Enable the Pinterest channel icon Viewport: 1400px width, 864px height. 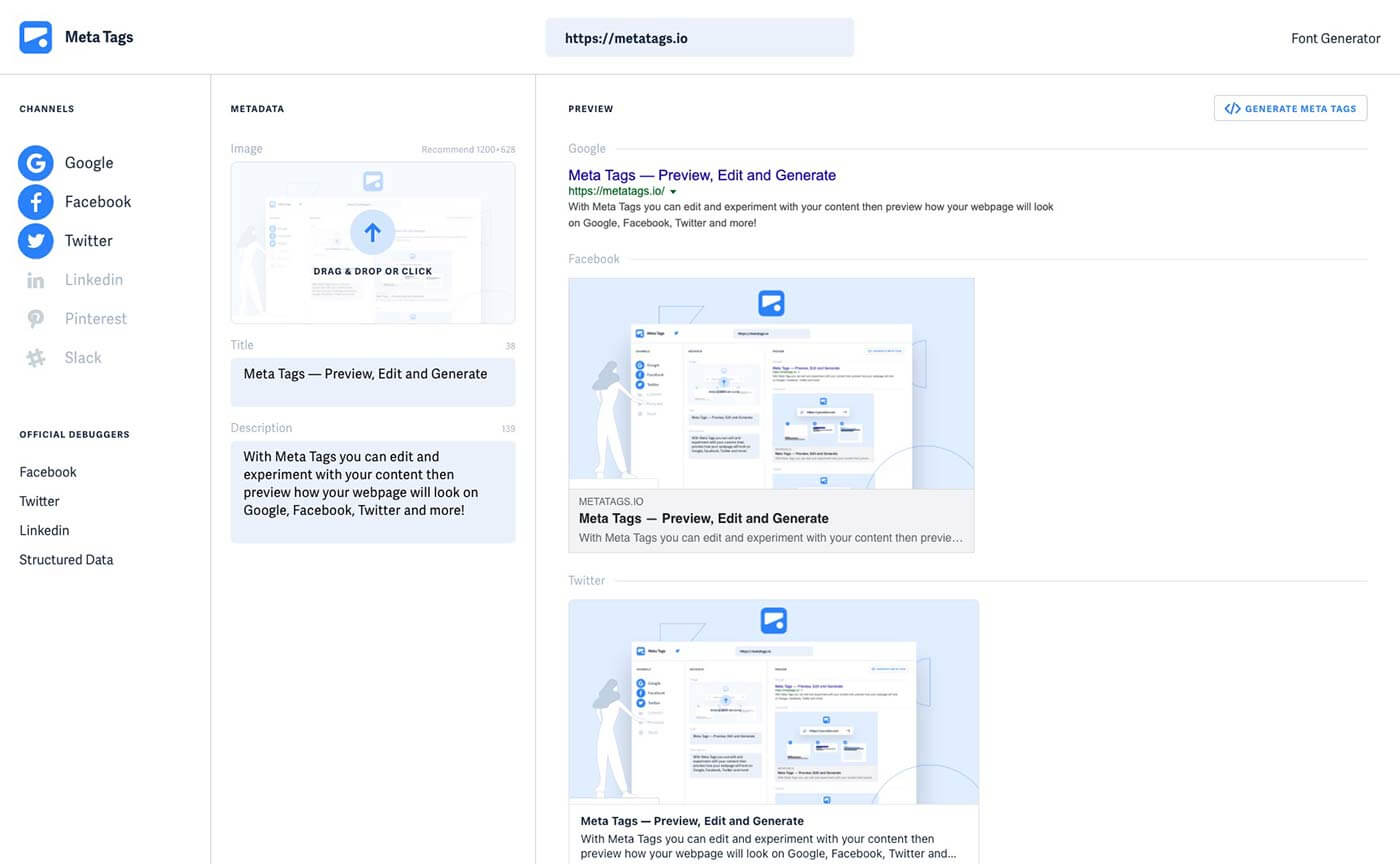(36, 319)
